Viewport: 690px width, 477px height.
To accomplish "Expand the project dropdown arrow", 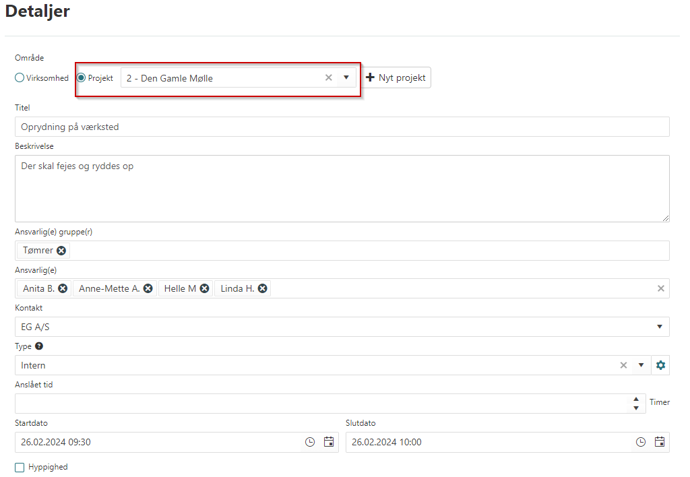I will pos(346,77).
